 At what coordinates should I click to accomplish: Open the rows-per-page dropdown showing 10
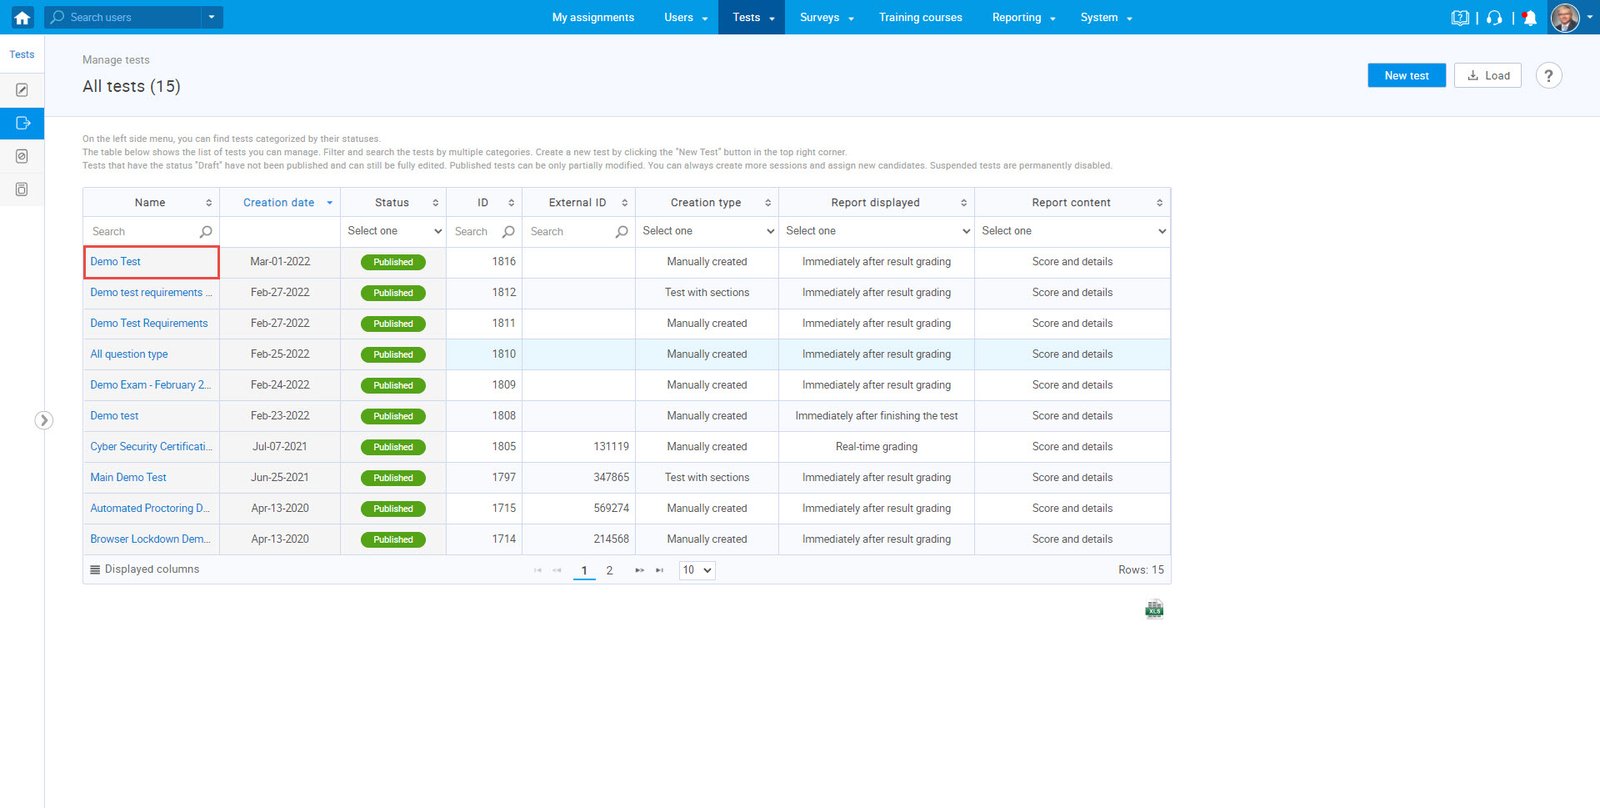[x=697, y=570]
